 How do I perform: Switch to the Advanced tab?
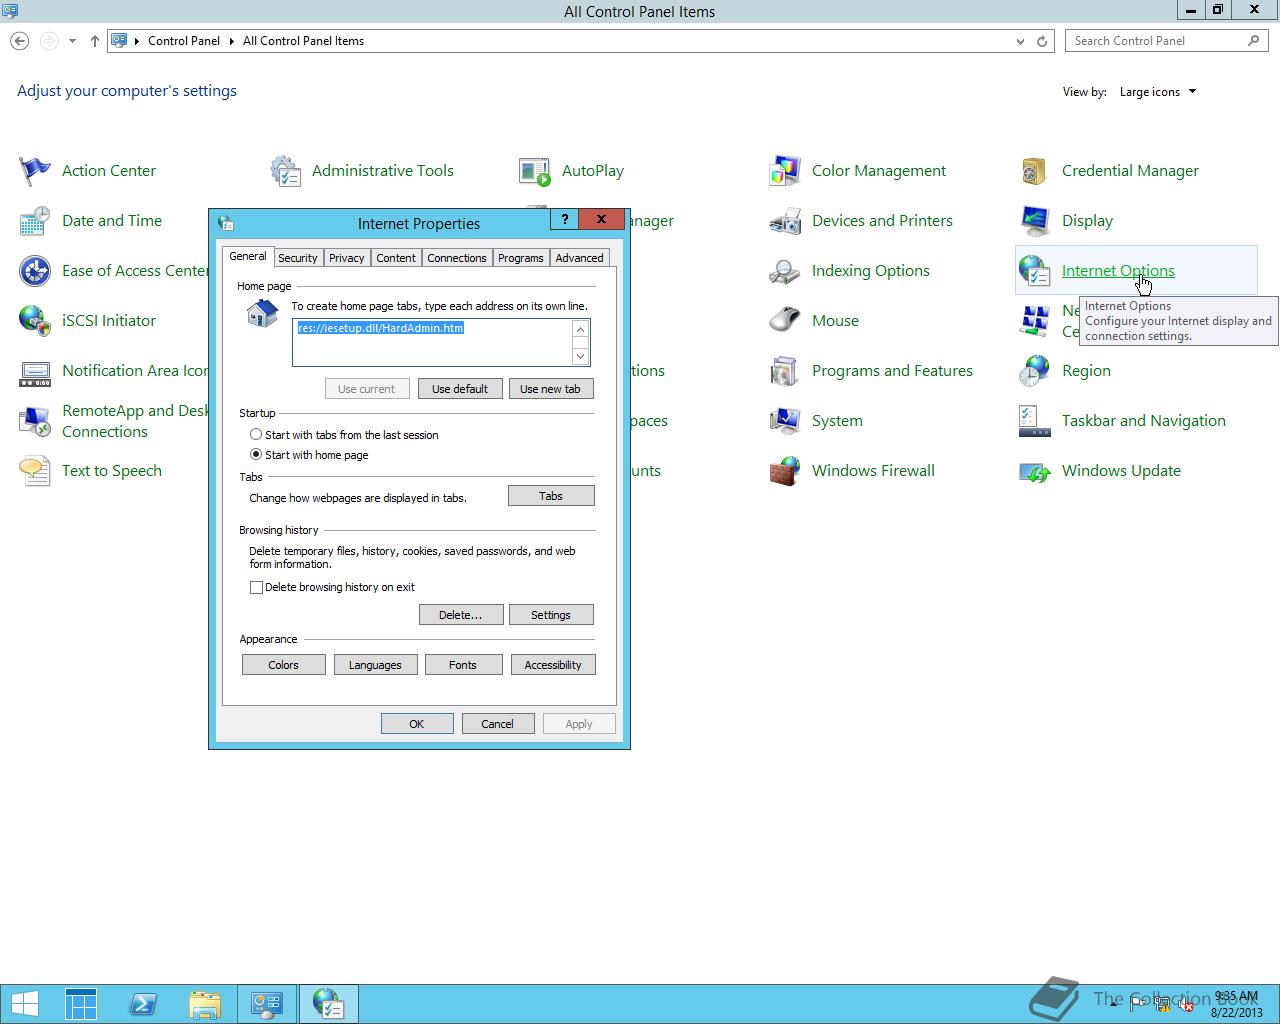pyautogui.click(x=580, y=258)
